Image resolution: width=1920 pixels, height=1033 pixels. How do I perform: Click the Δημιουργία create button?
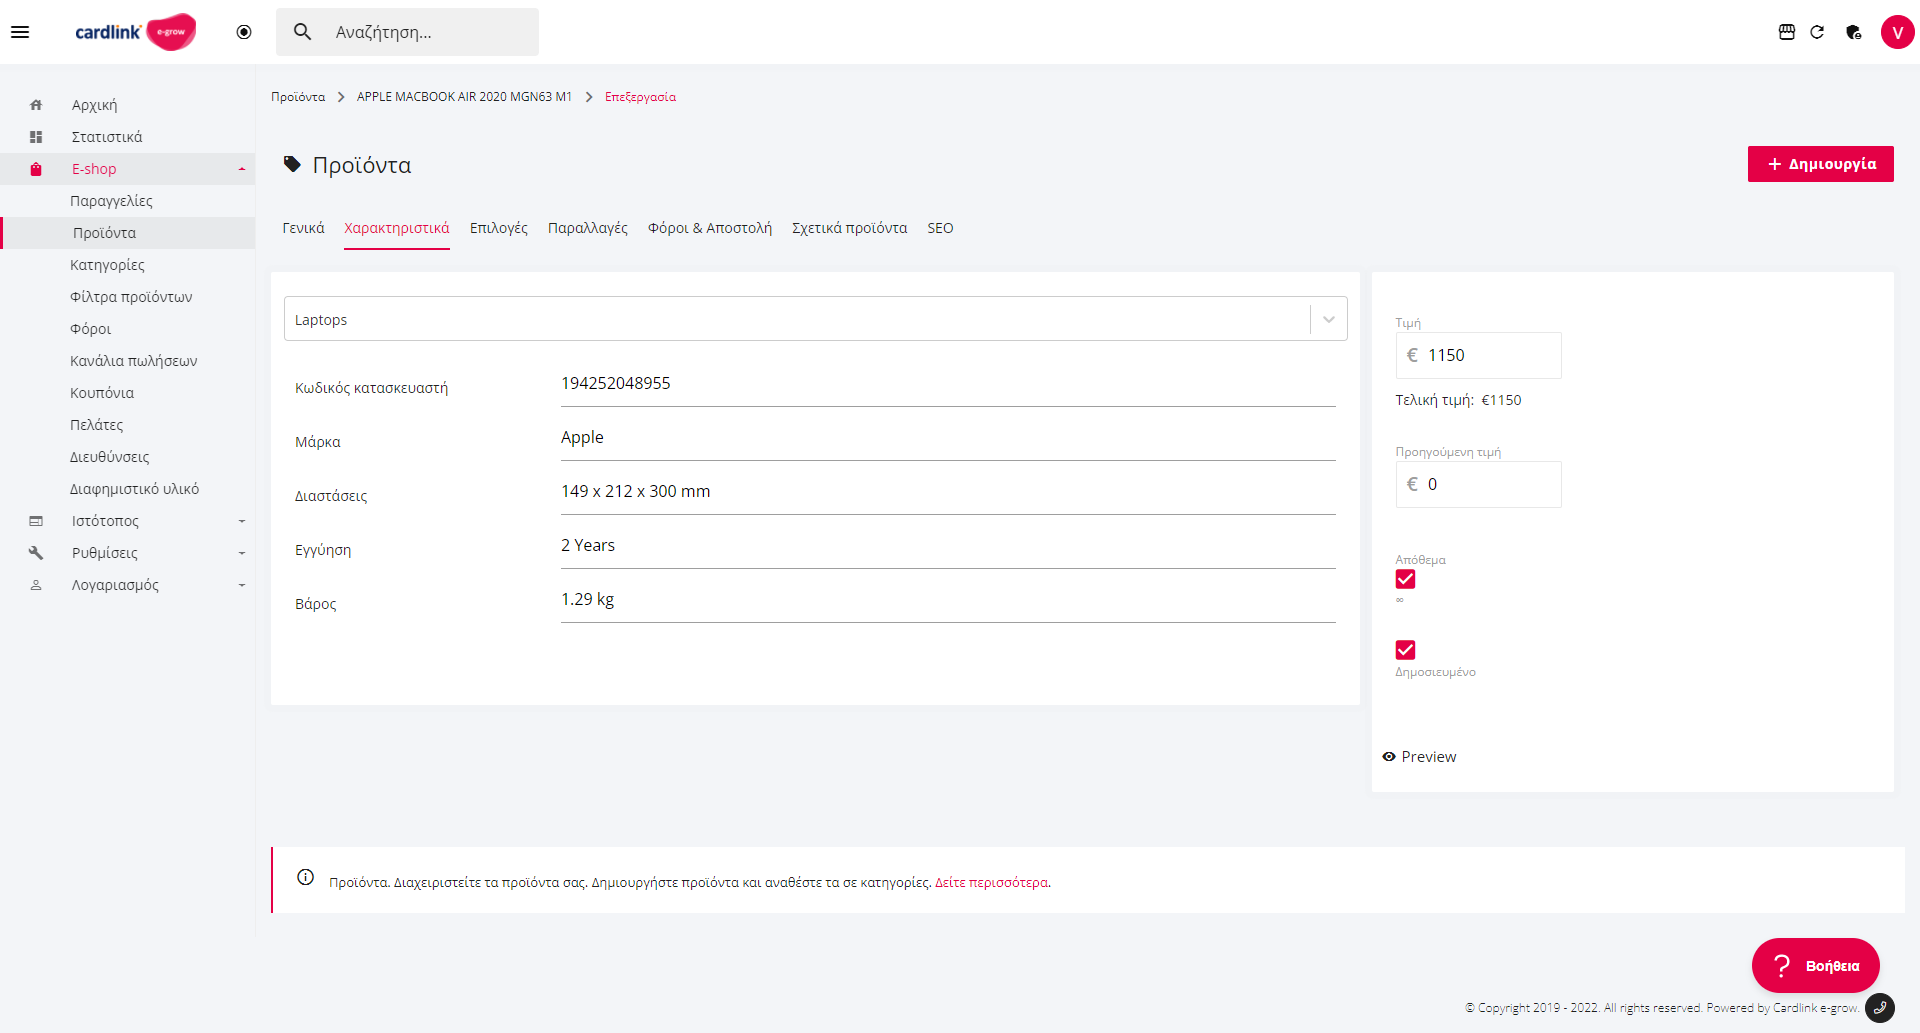[x=1821, y=164]
